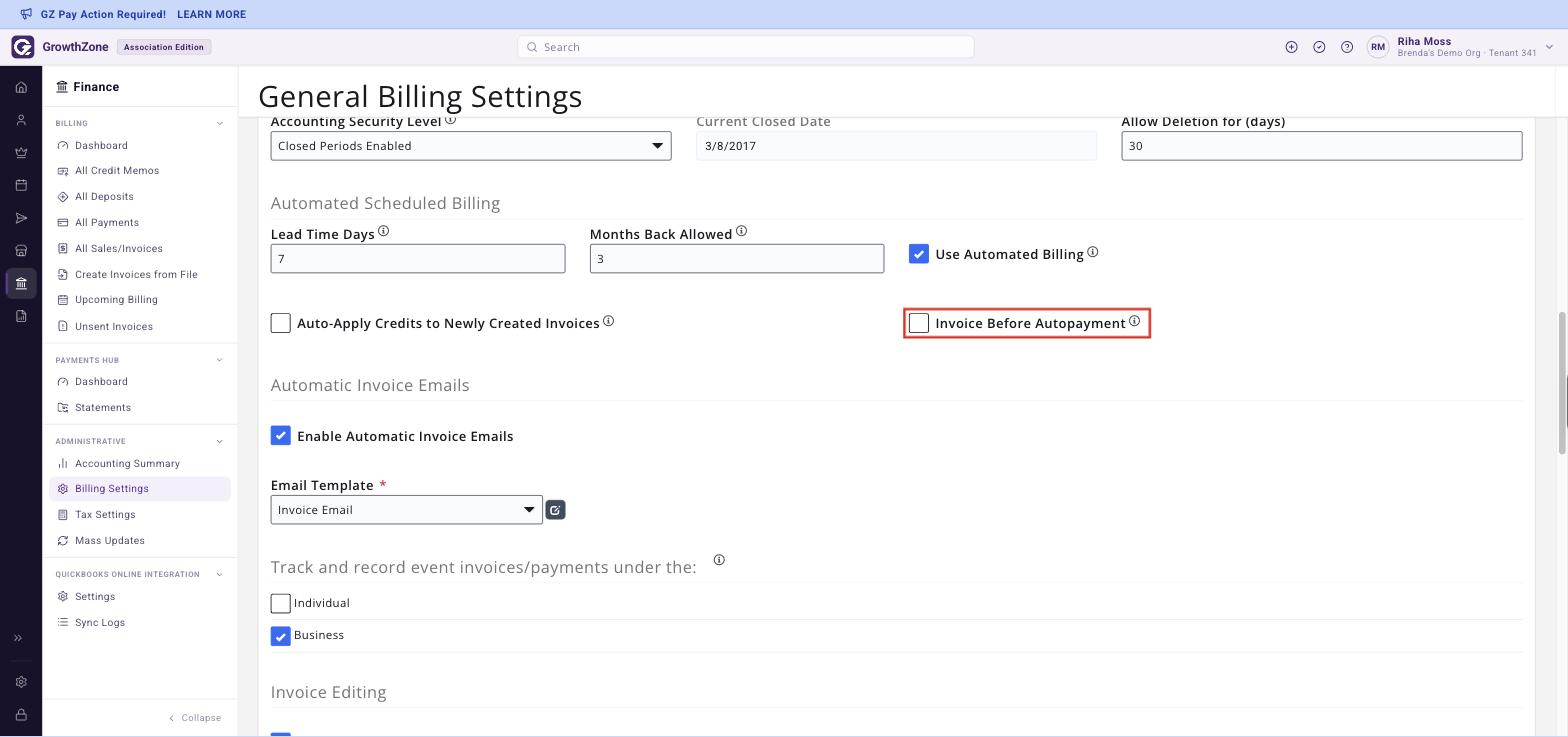This screenshot has height=737, width=1568.
Task: Open the Email Template dropdown
Action: pyautogui.click(x=407, y=510)
